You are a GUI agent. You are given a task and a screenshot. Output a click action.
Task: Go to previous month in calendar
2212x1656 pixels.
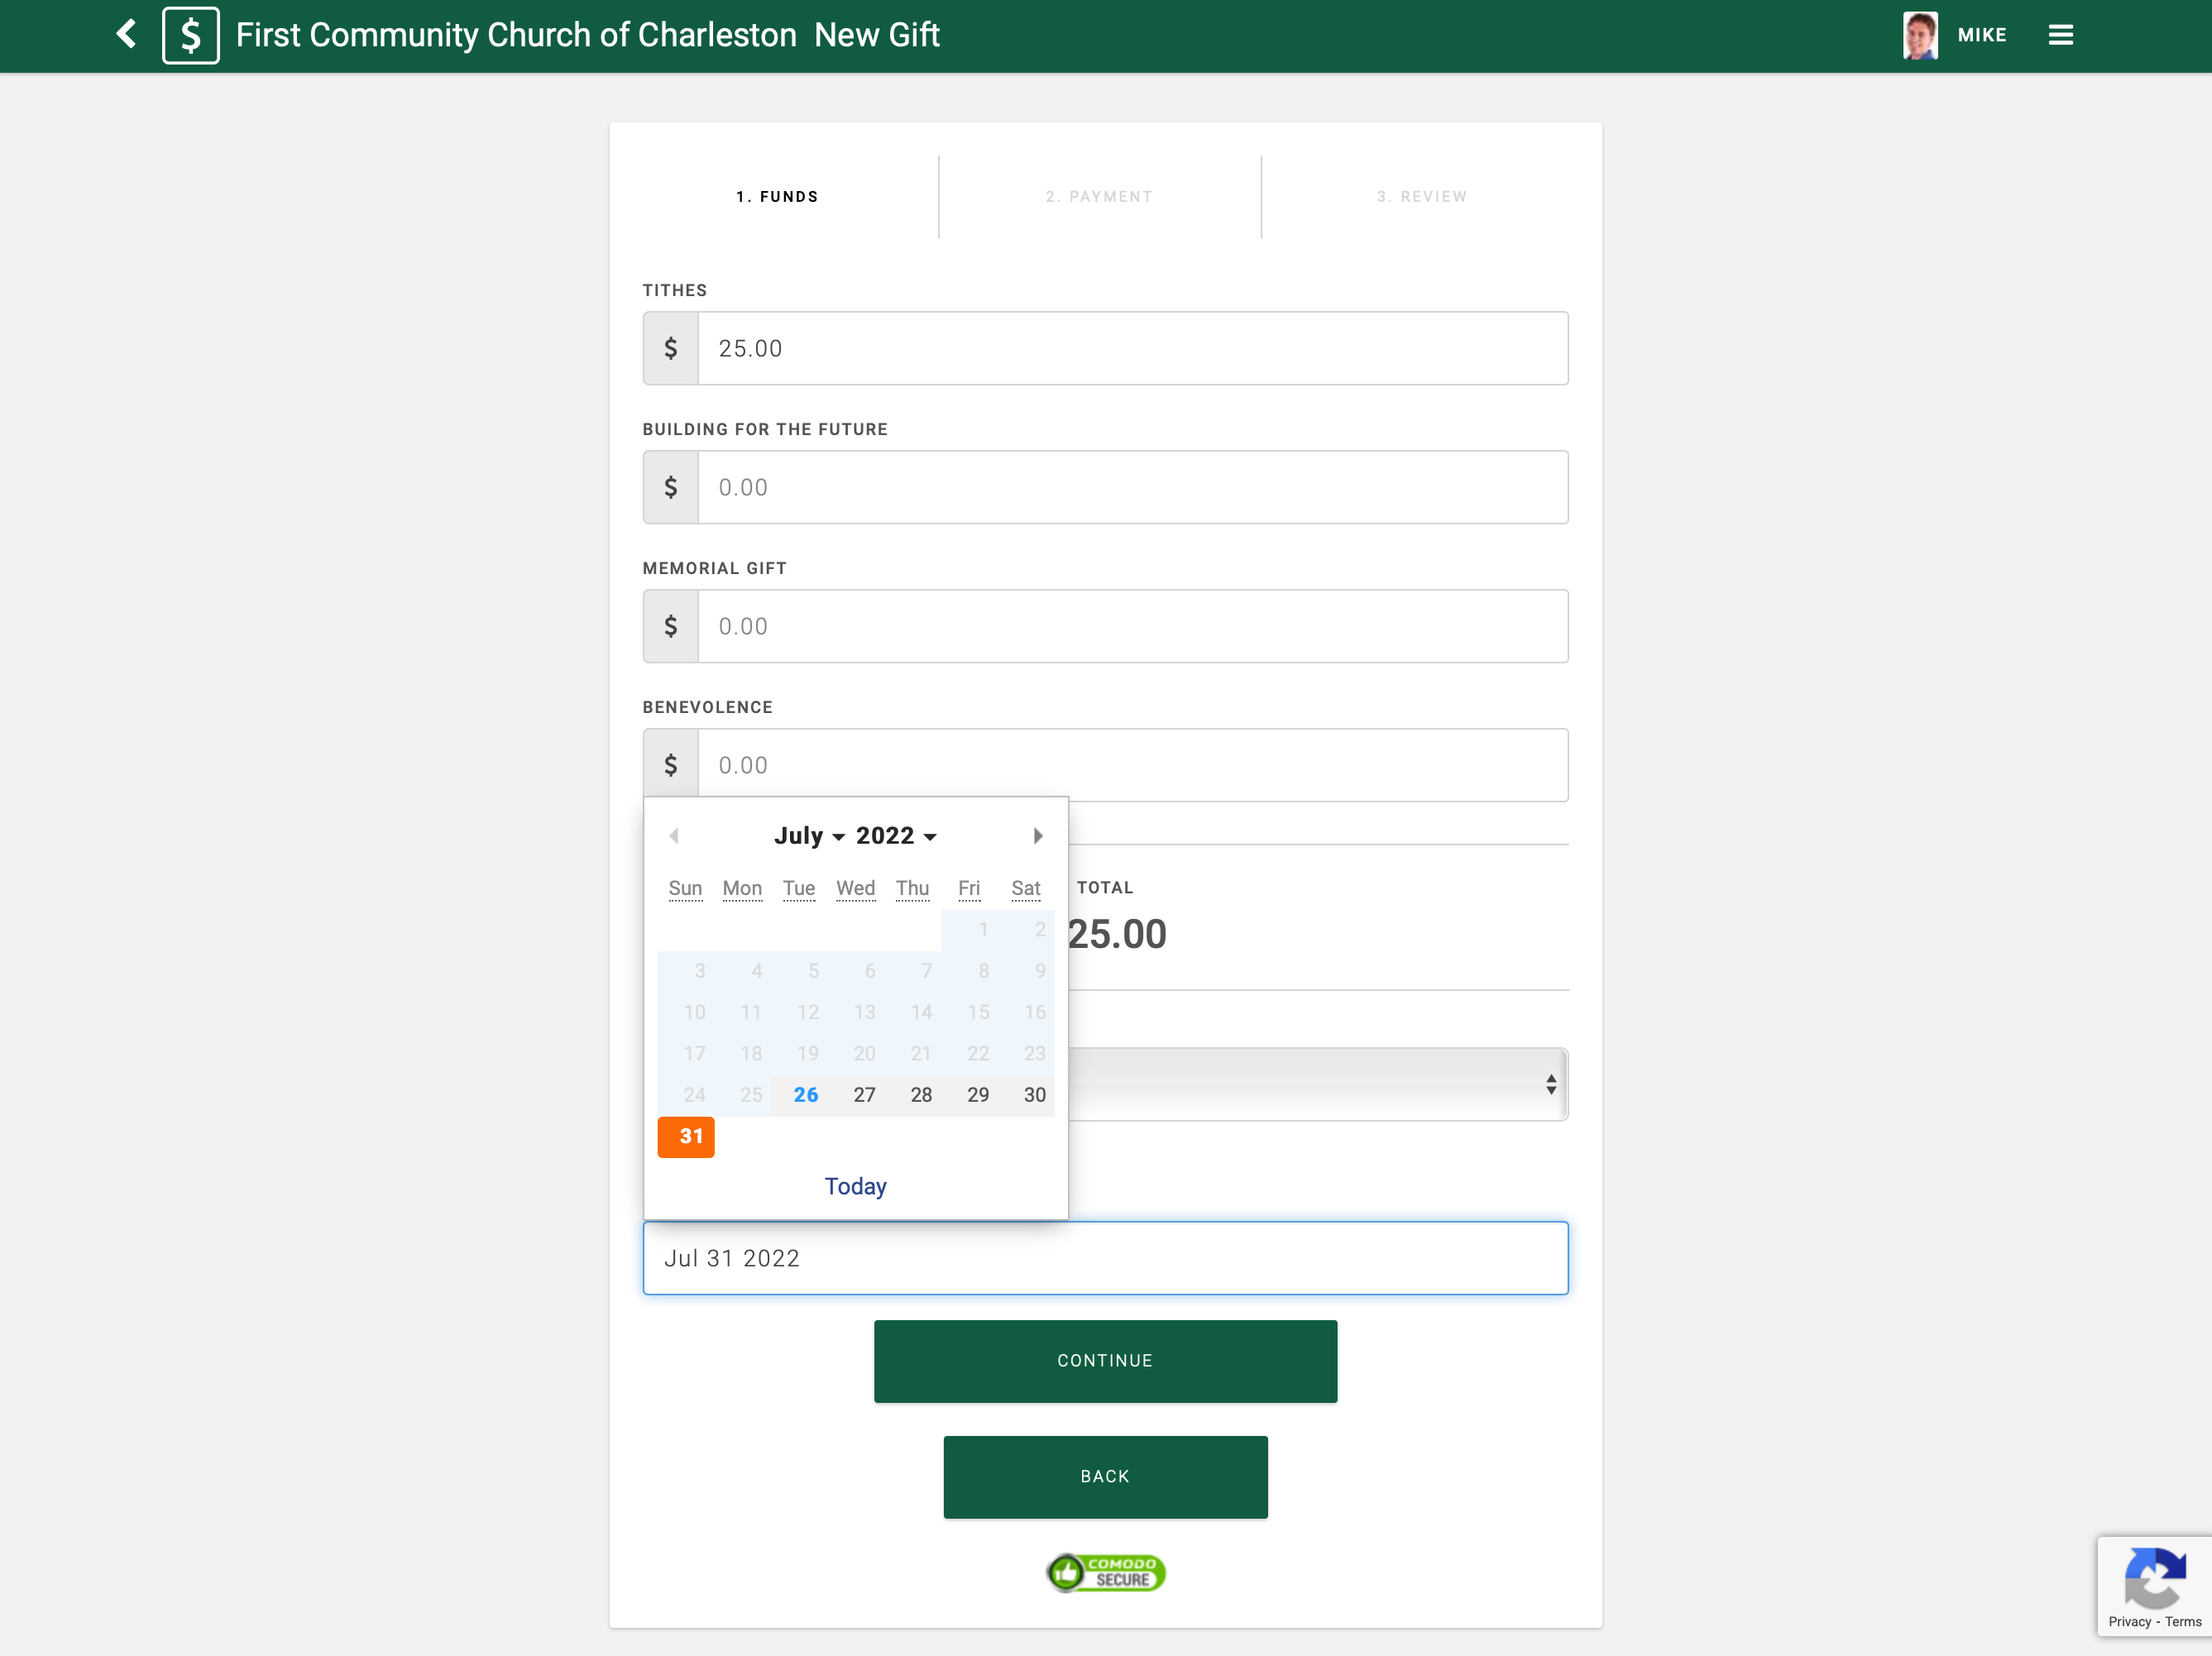[674, 836]
